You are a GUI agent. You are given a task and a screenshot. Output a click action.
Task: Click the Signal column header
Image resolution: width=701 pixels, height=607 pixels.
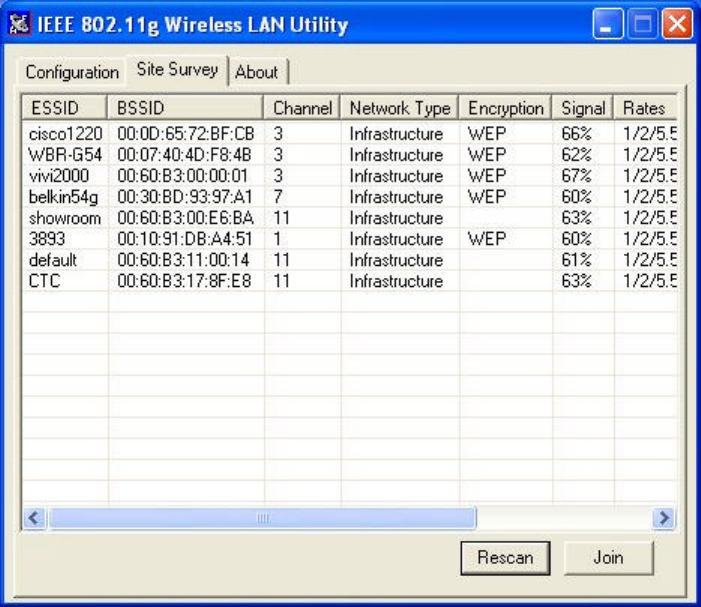click(583, 108)
